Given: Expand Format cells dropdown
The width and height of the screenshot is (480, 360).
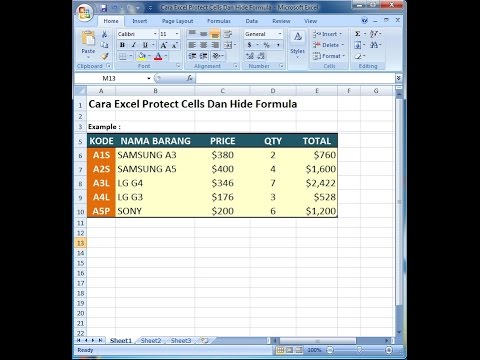Looking at the screenshot, I should pos(344,56).
